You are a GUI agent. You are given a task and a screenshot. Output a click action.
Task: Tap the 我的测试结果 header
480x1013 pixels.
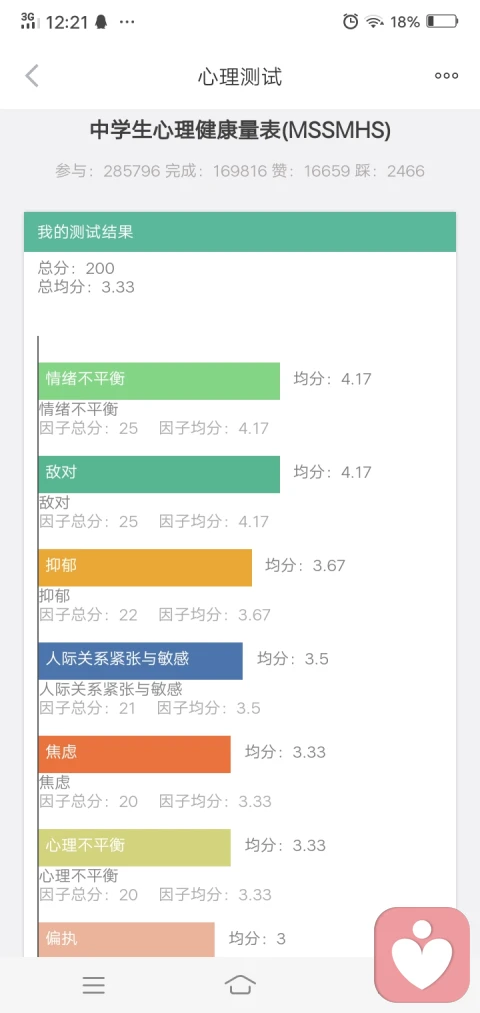pyautogui.click(x=240, y=232)
